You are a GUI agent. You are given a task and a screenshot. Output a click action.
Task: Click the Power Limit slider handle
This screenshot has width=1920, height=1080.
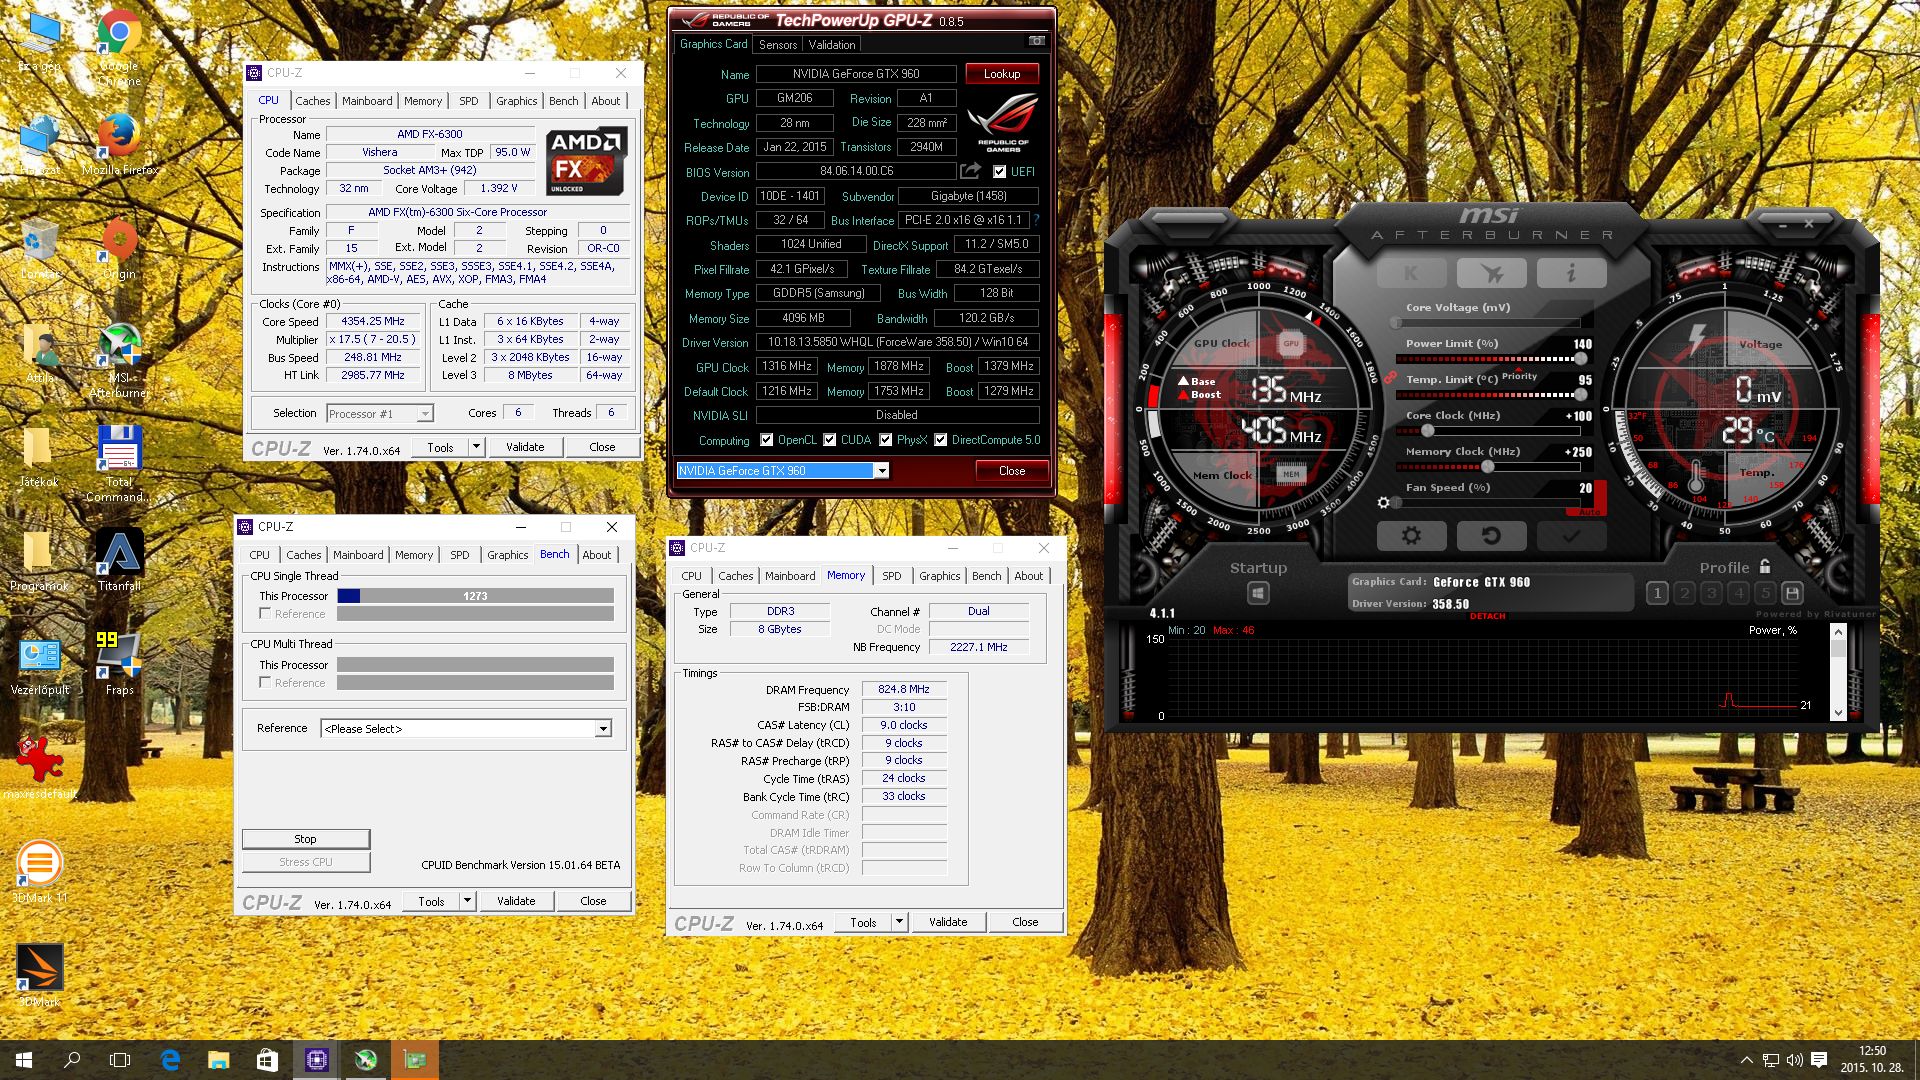[1580, 358]
